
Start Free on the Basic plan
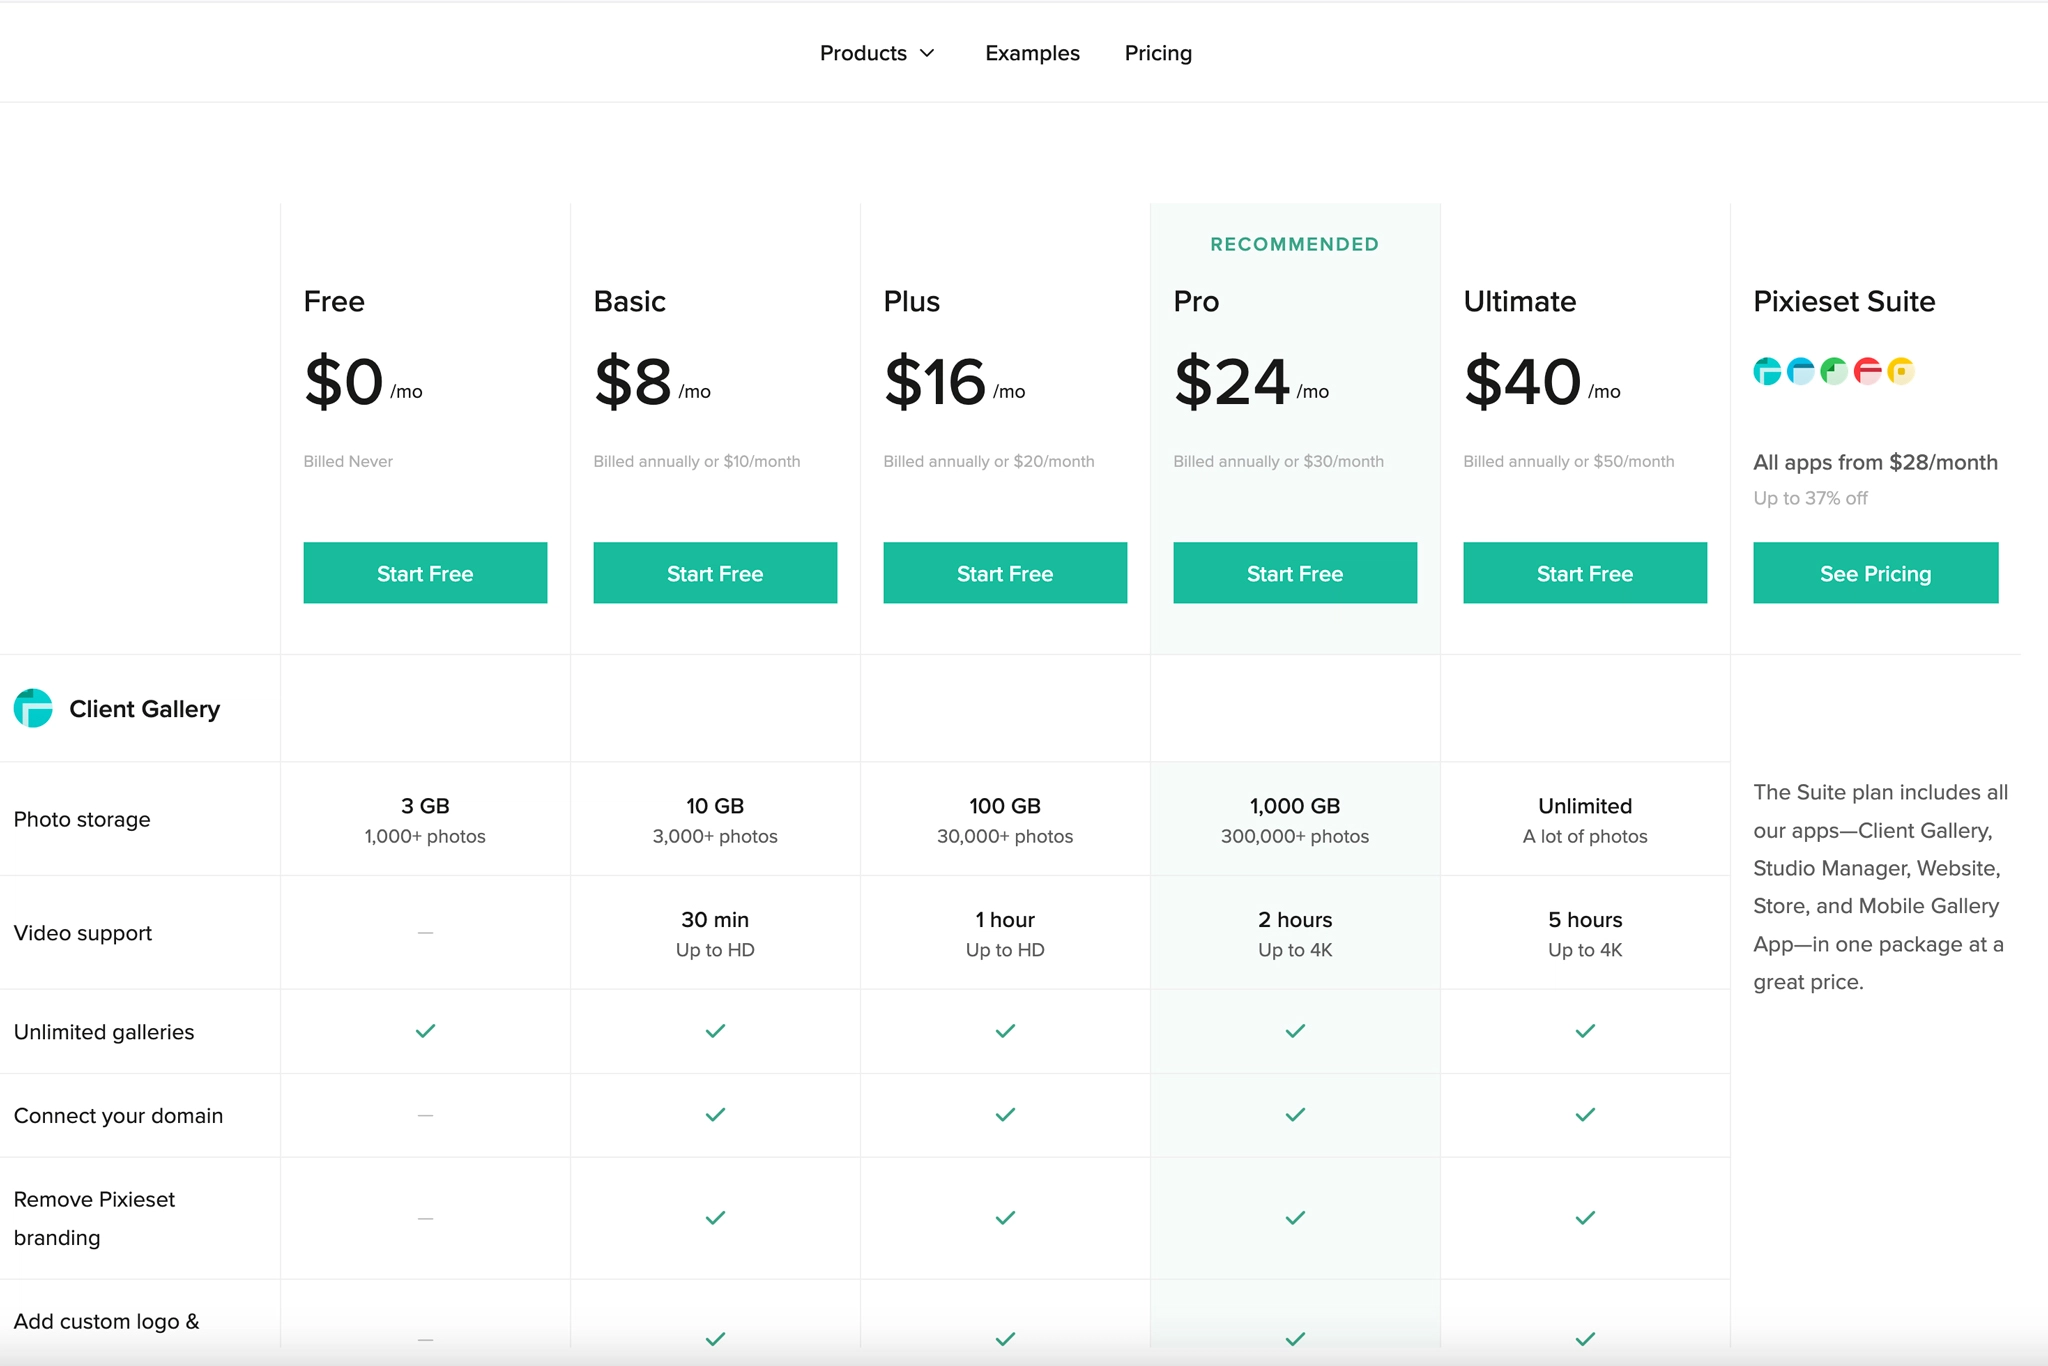(715, 573)
